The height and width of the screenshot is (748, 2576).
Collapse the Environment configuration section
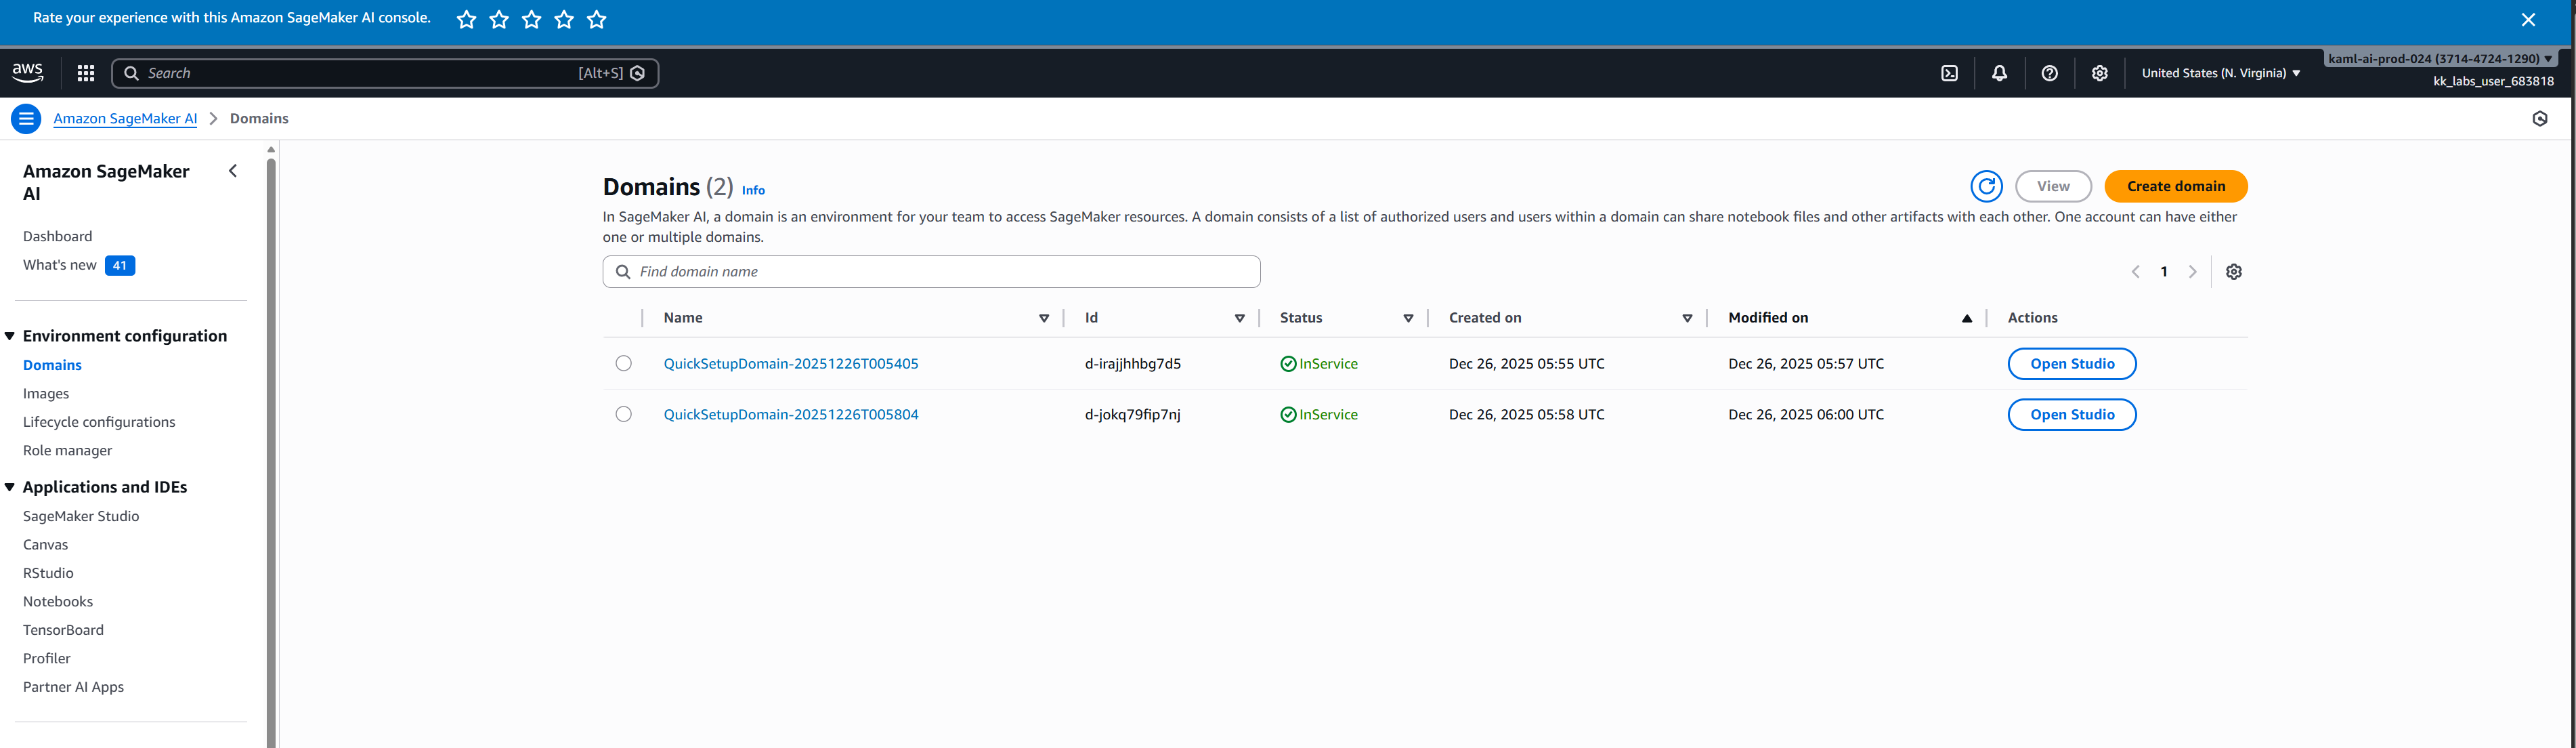10,336
